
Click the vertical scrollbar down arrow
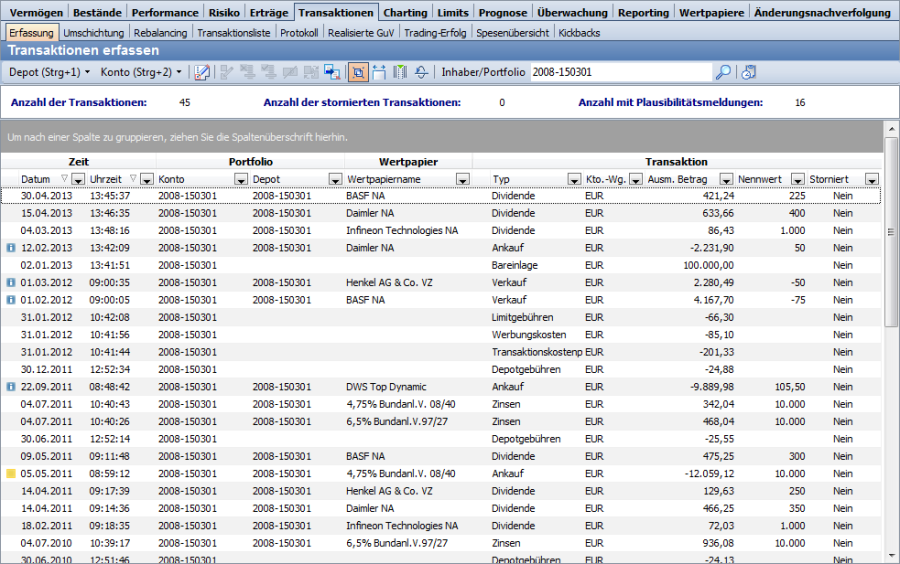[x=890, y=555]
